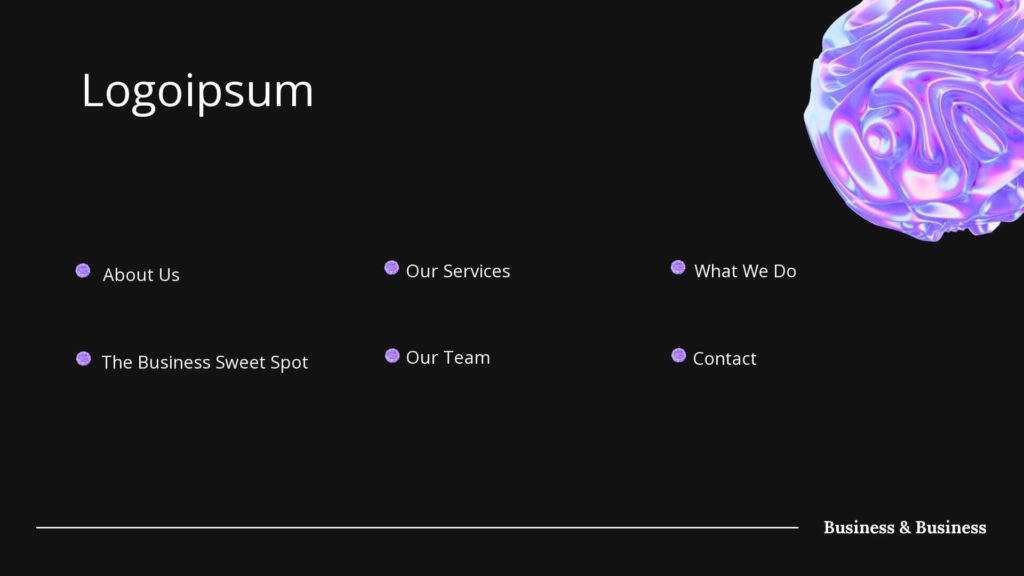Select the iridescent purple 3D sphere image

[914, 119]
